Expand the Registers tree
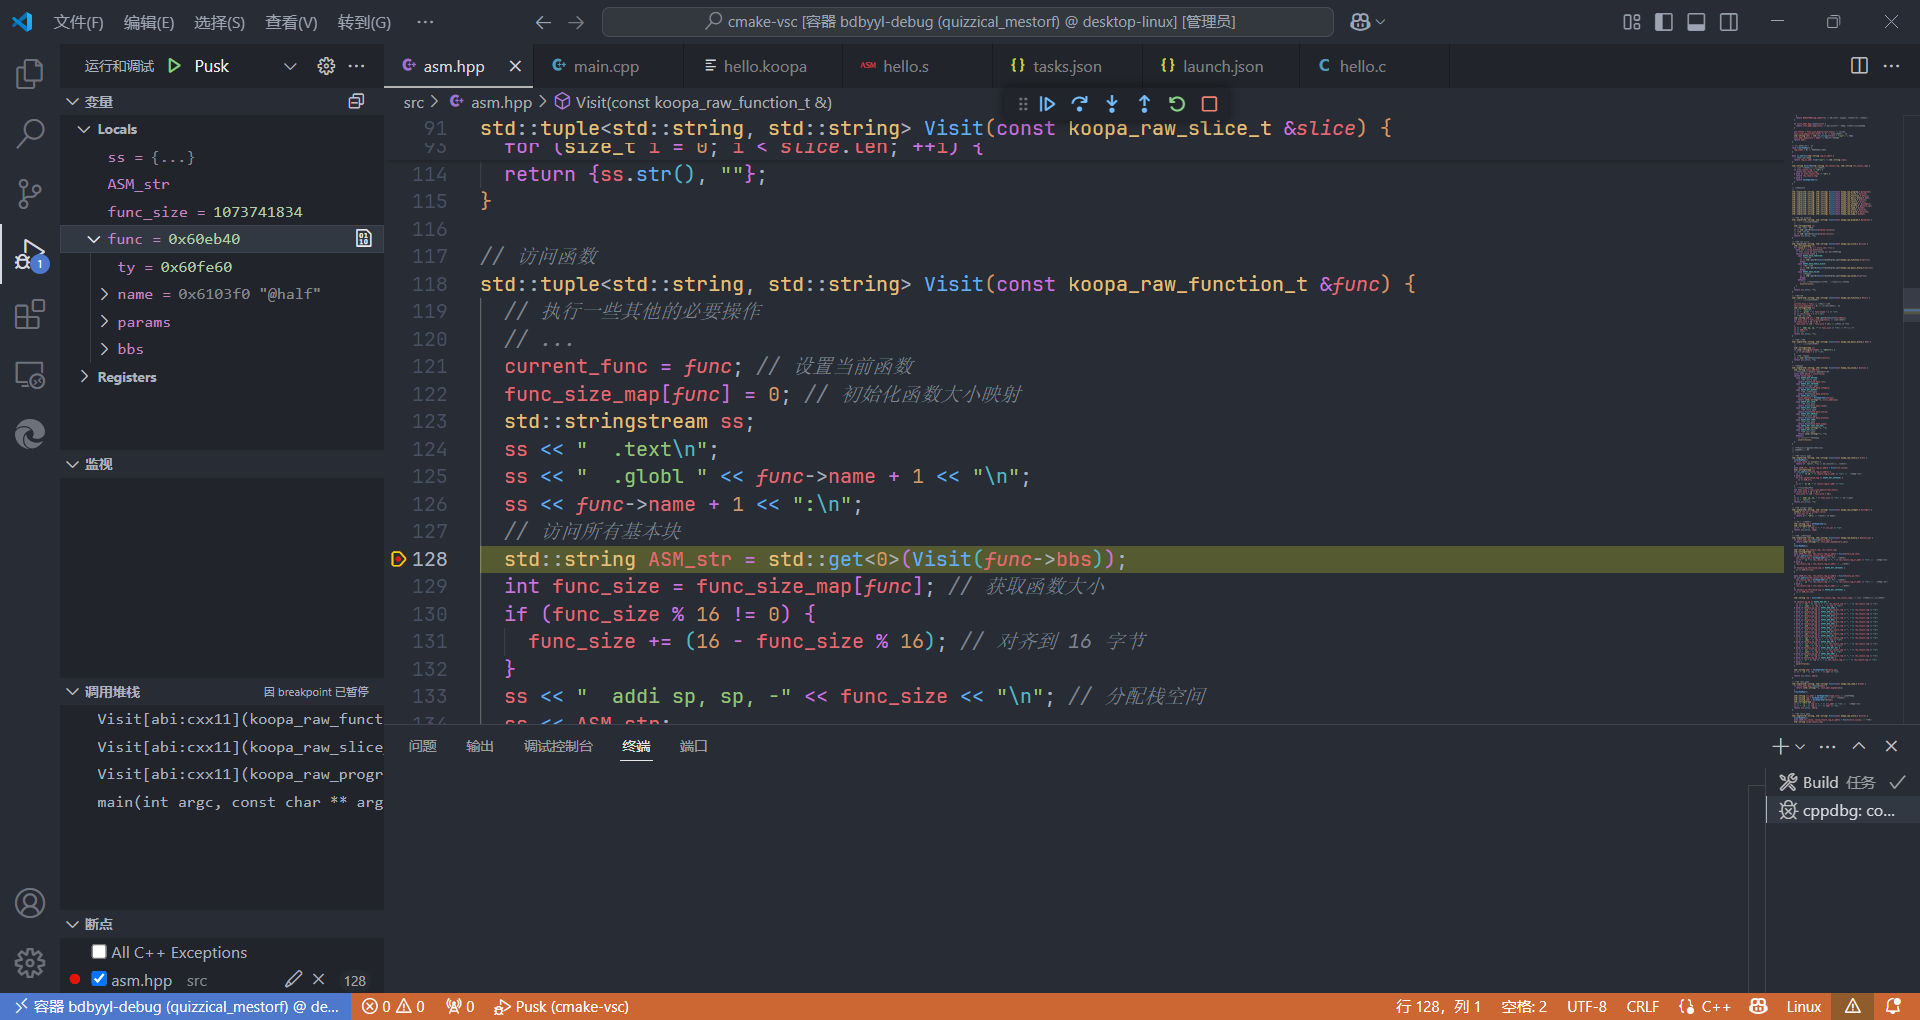 click(84, 377)
